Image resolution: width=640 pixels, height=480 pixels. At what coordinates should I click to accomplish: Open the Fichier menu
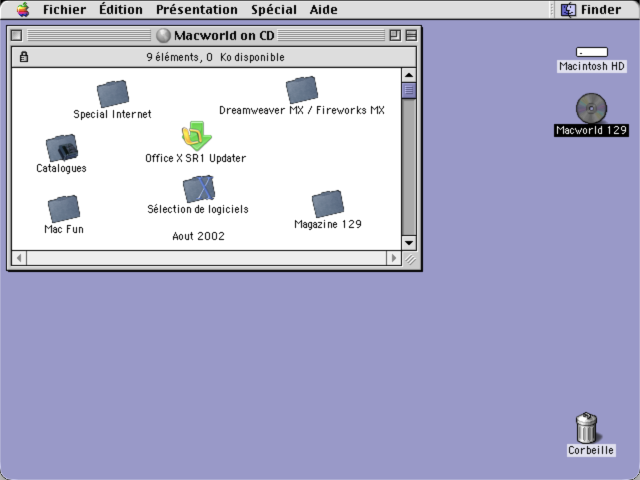[x=64, y=9]
